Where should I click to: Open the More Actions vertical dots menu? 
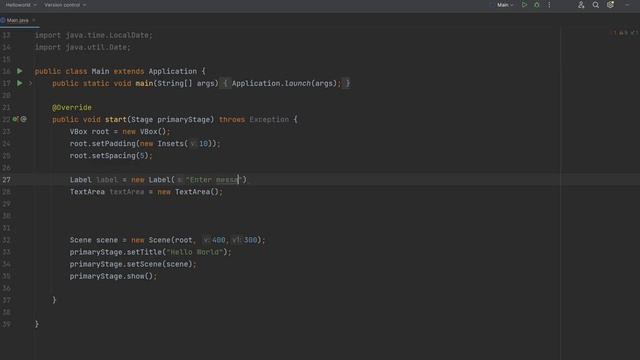[x=549, y=5]
